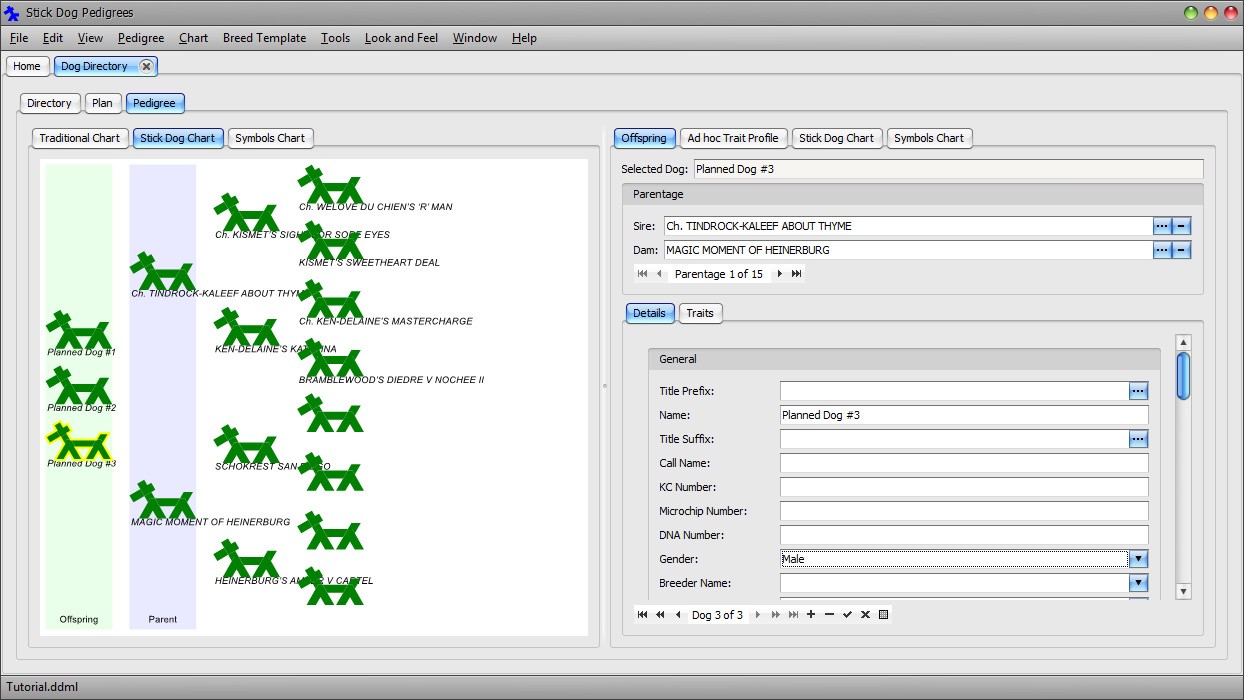Jump to last parentage record

(796, 274)
